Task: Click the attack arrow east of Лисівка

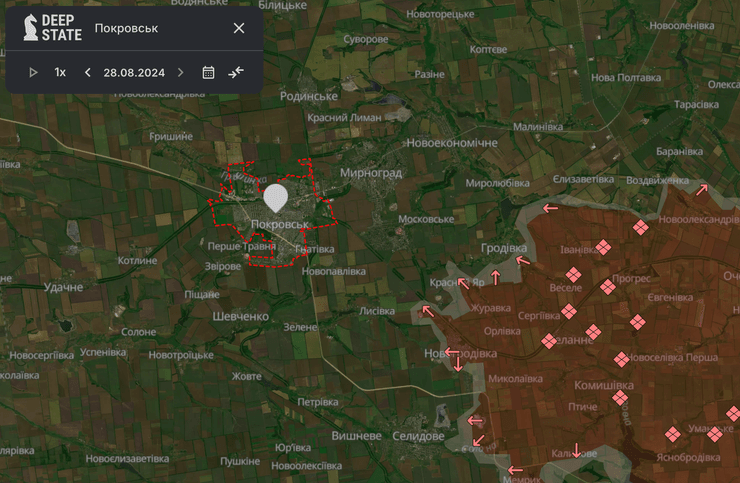Action: pyautogui.click(x=428, y=311)
